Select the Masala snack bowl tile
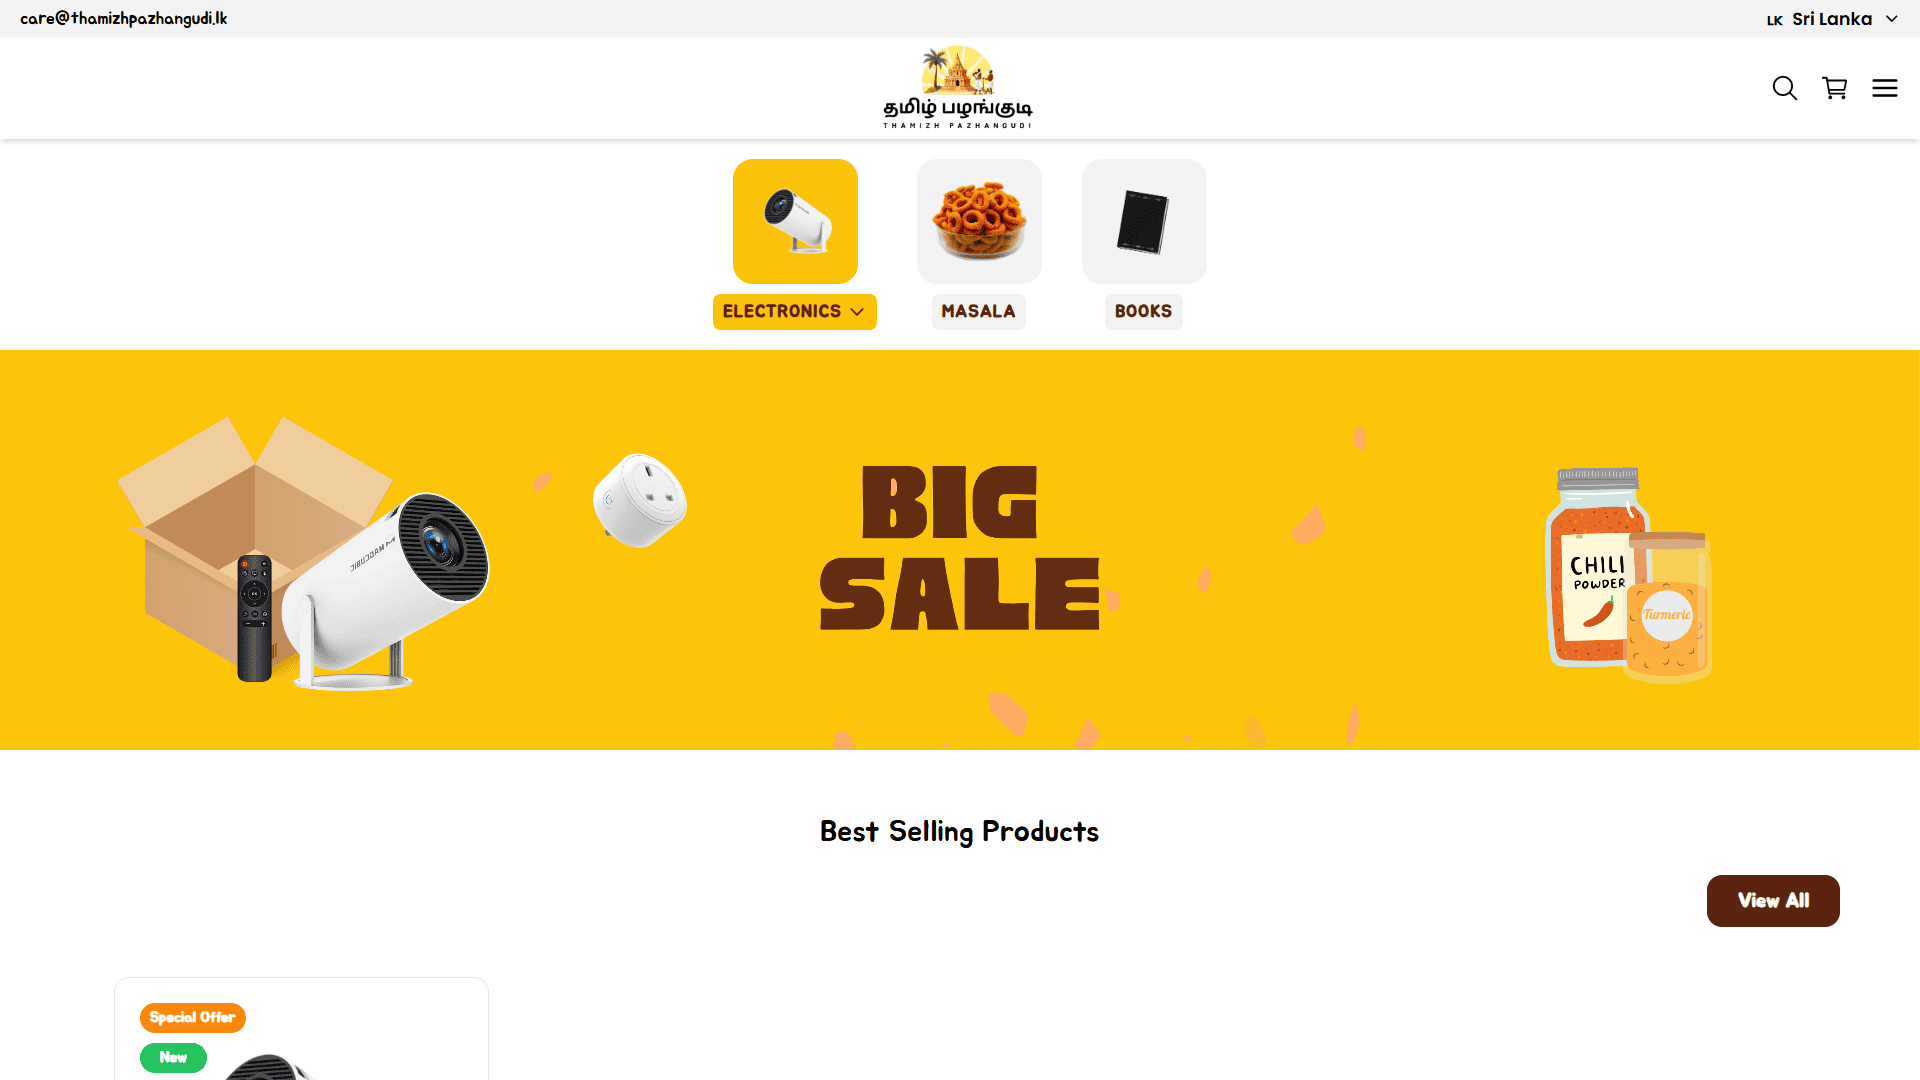1920x1080 pixels. click(x=979, y=221)
